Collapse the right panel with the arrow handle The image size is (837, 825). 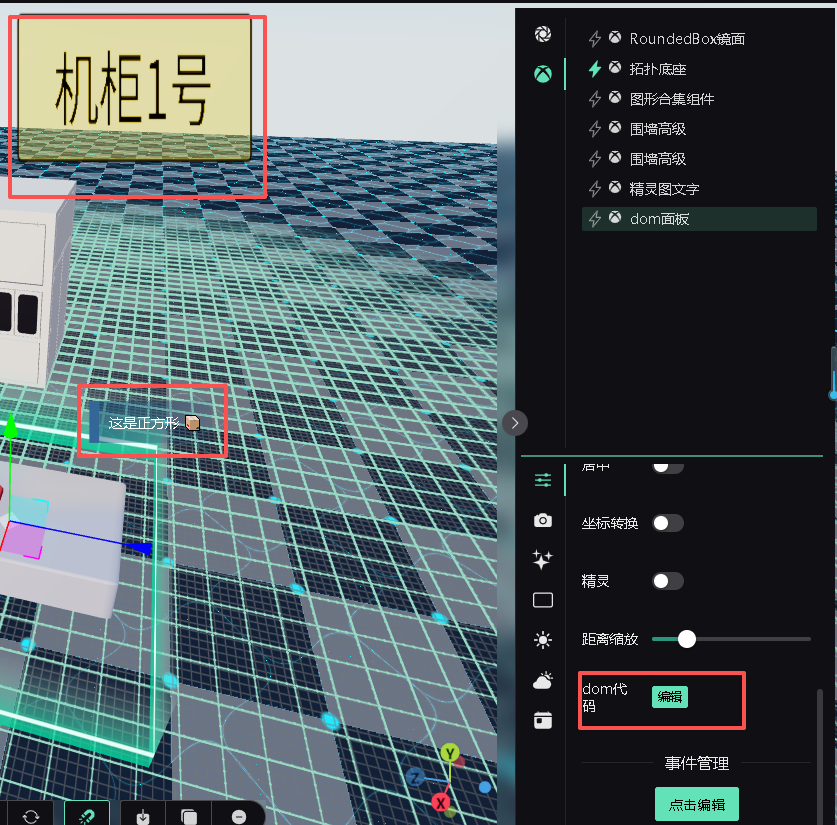[514, 422]
